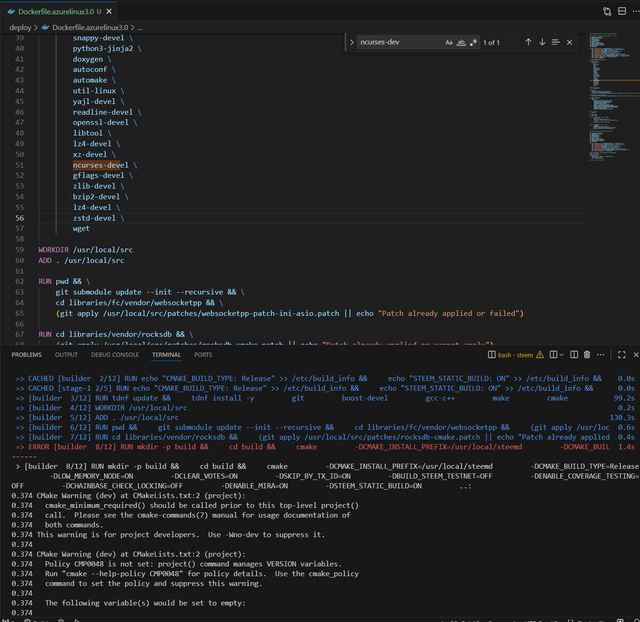Viewport: 640px width, 622px height.
Task: Click the 'python3-jinja2' package line
Action: point(107,49)
